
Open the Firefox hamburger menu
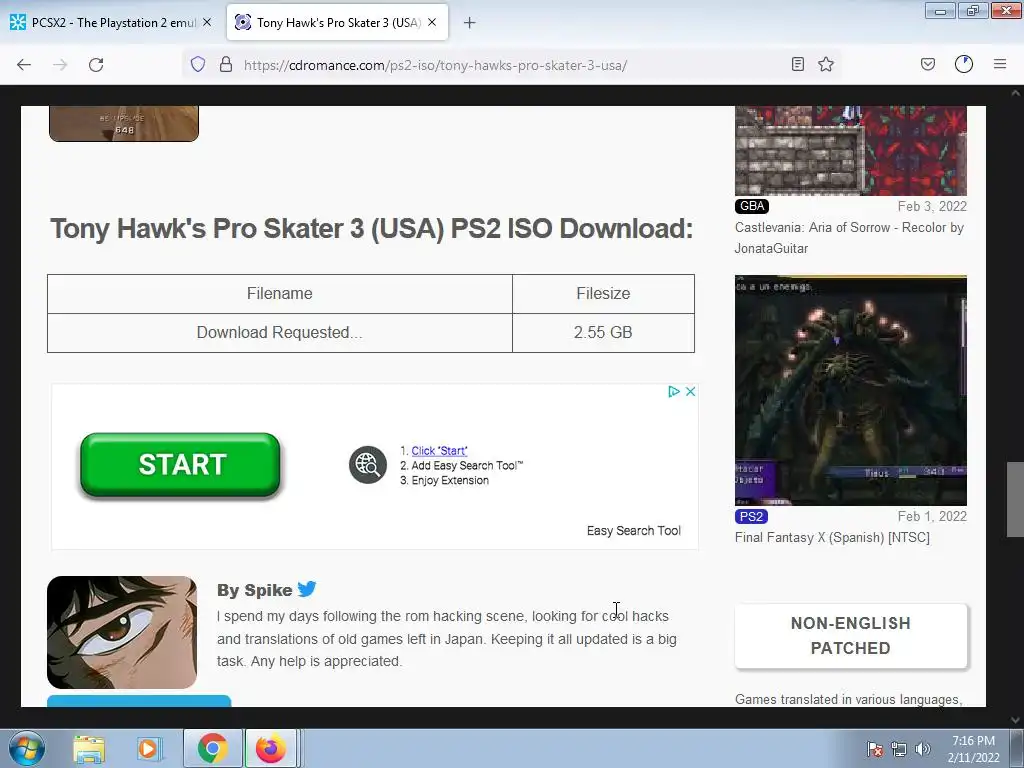[x=1000, y=64]
